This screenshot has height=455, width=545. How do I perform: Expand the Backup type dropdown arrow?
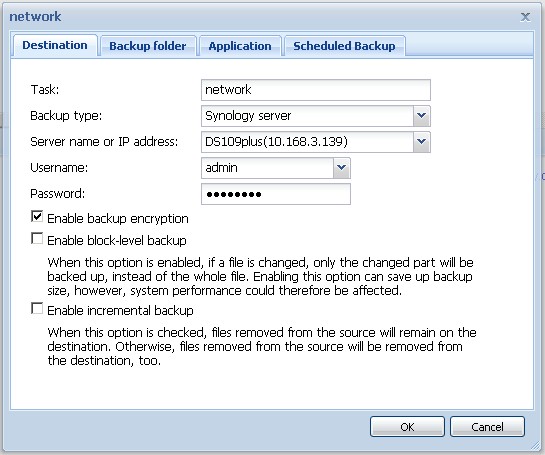click(x=422, y=116)
